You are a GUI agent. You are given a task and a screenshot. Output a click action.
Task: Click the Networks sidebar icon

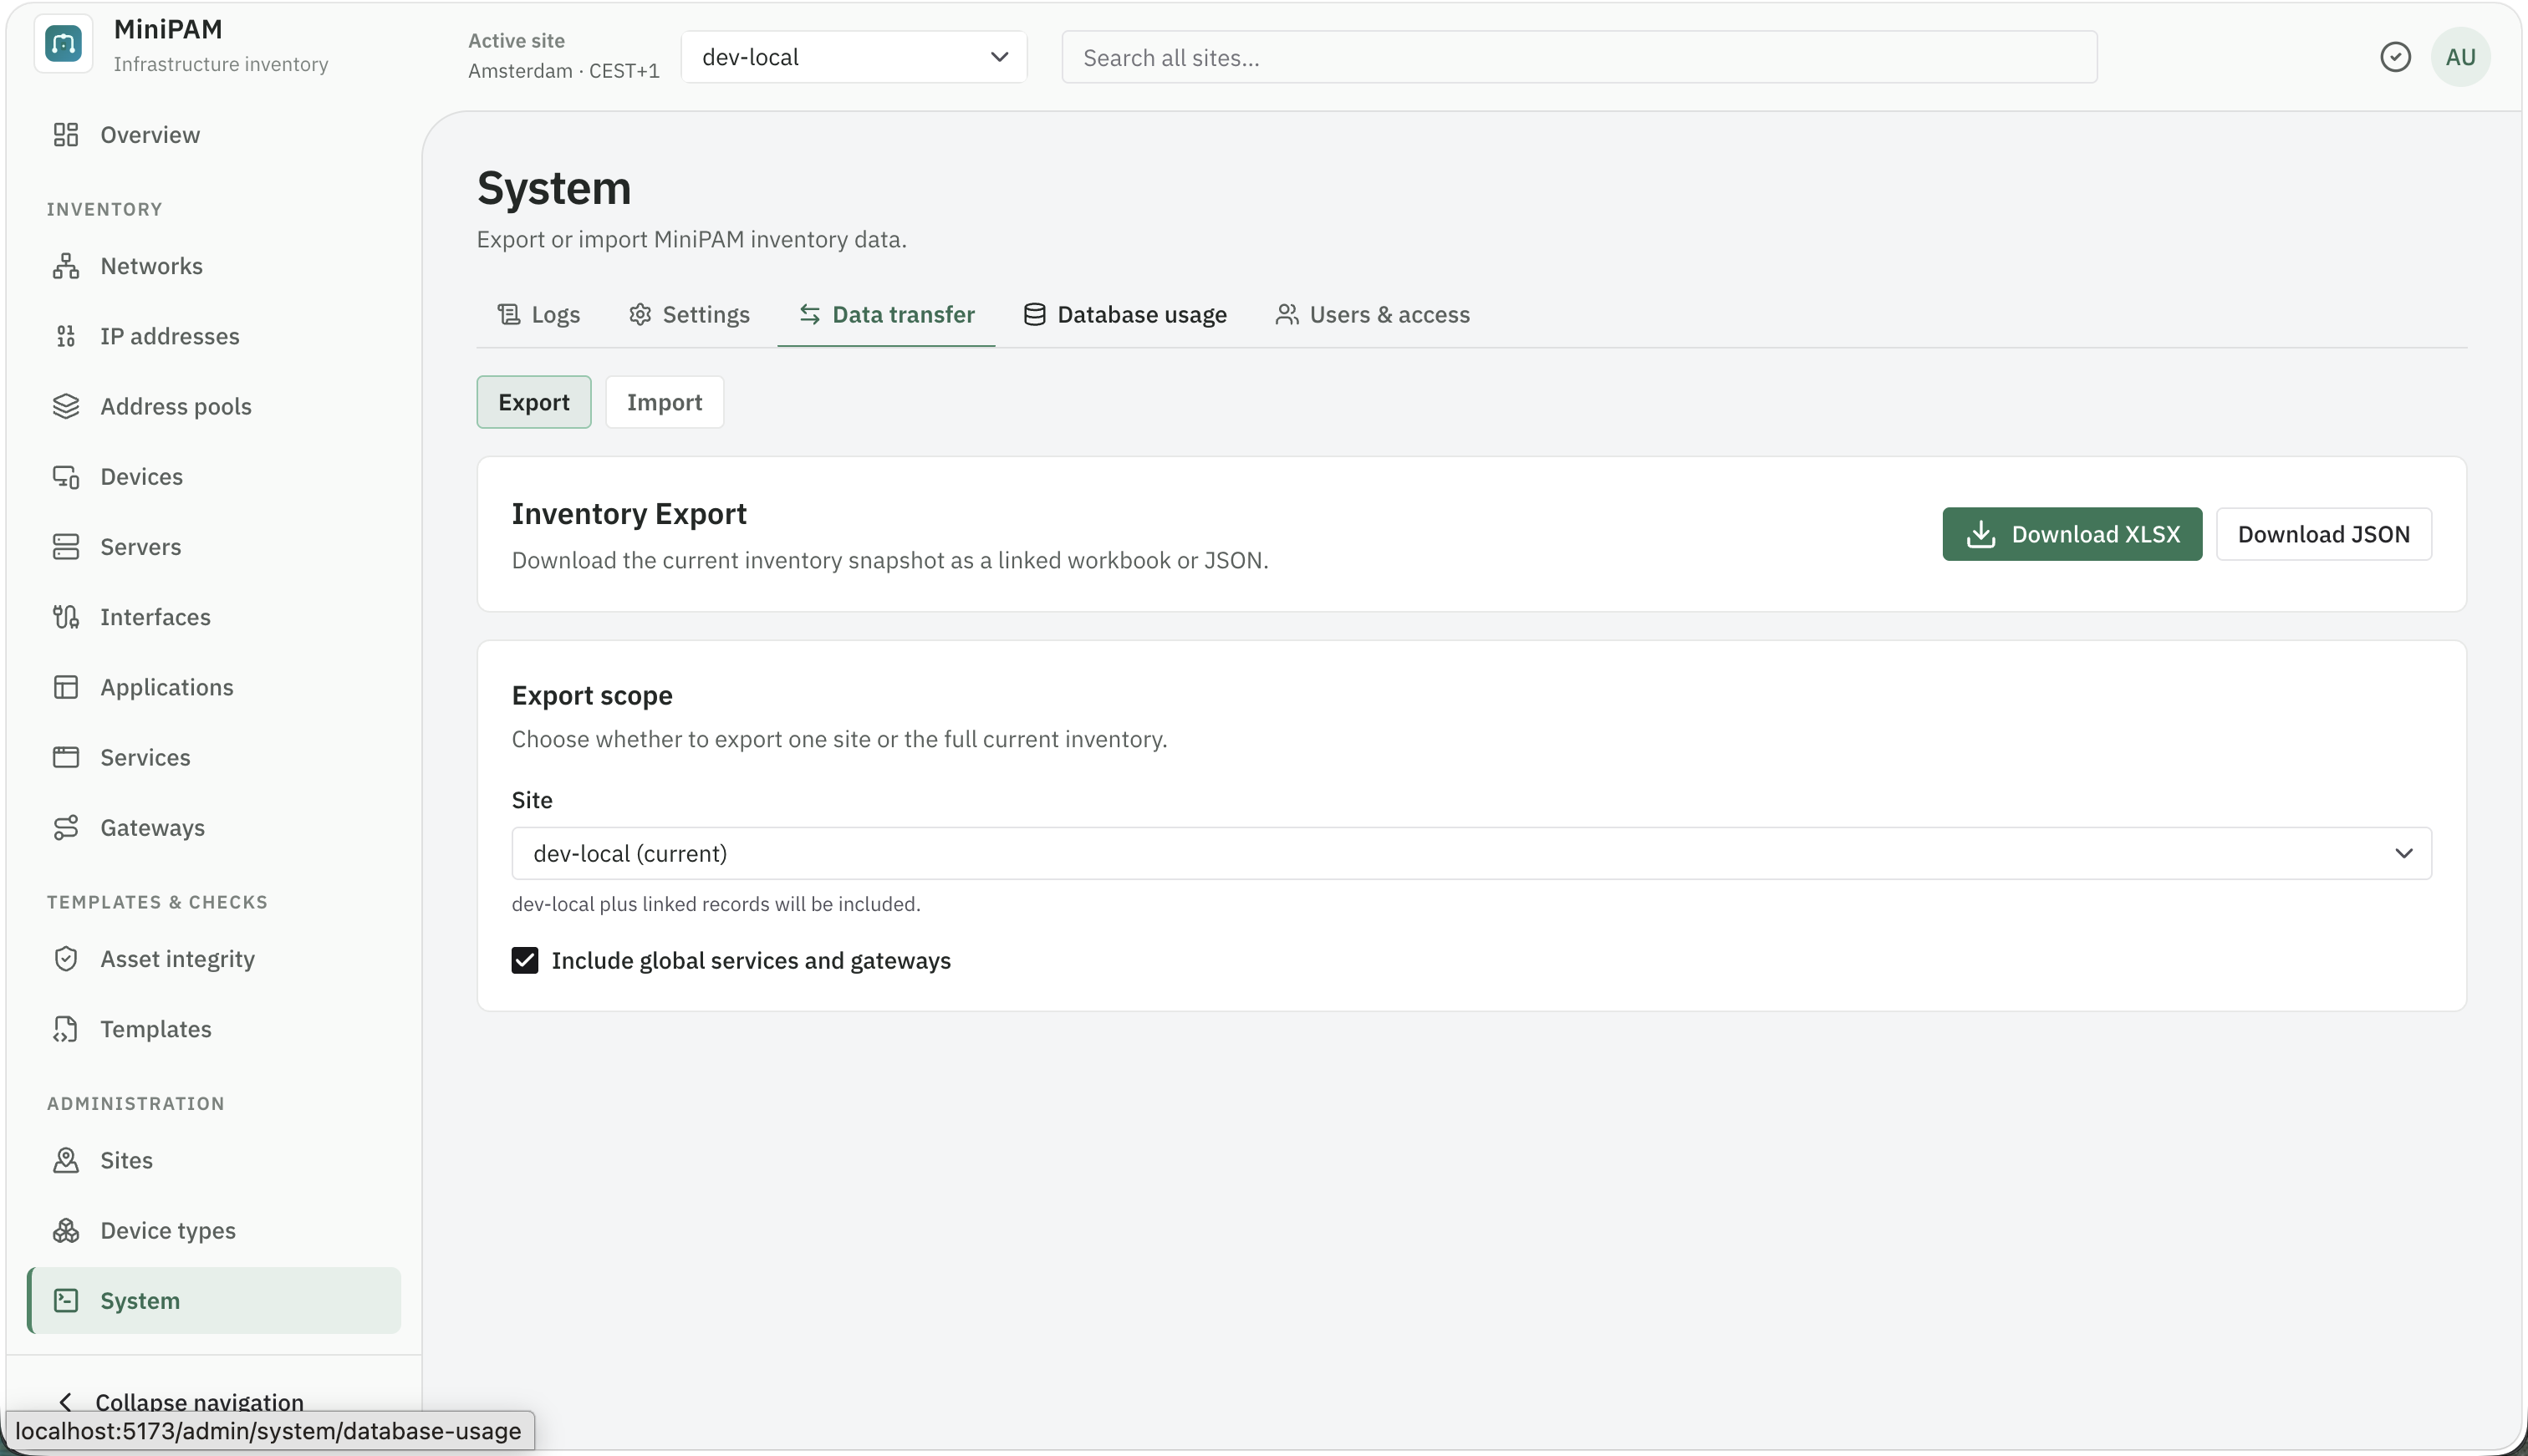pos(66,266)
